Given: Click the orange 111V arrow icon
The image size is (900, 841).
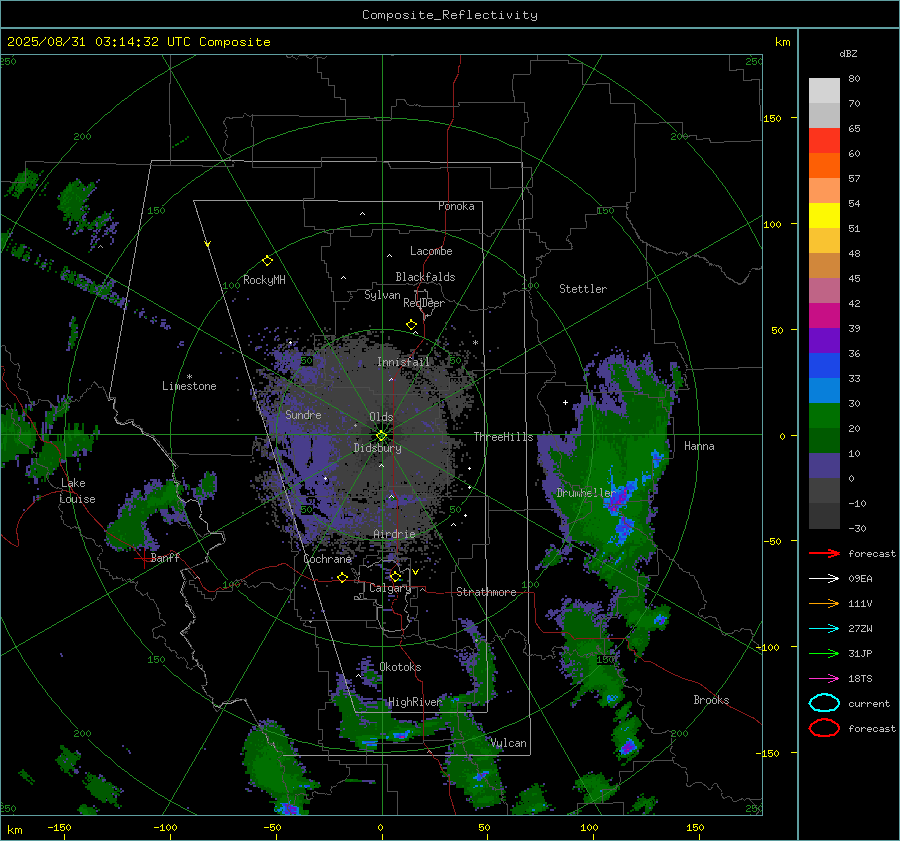Looking at the screenshot, I should coord(824,603).
